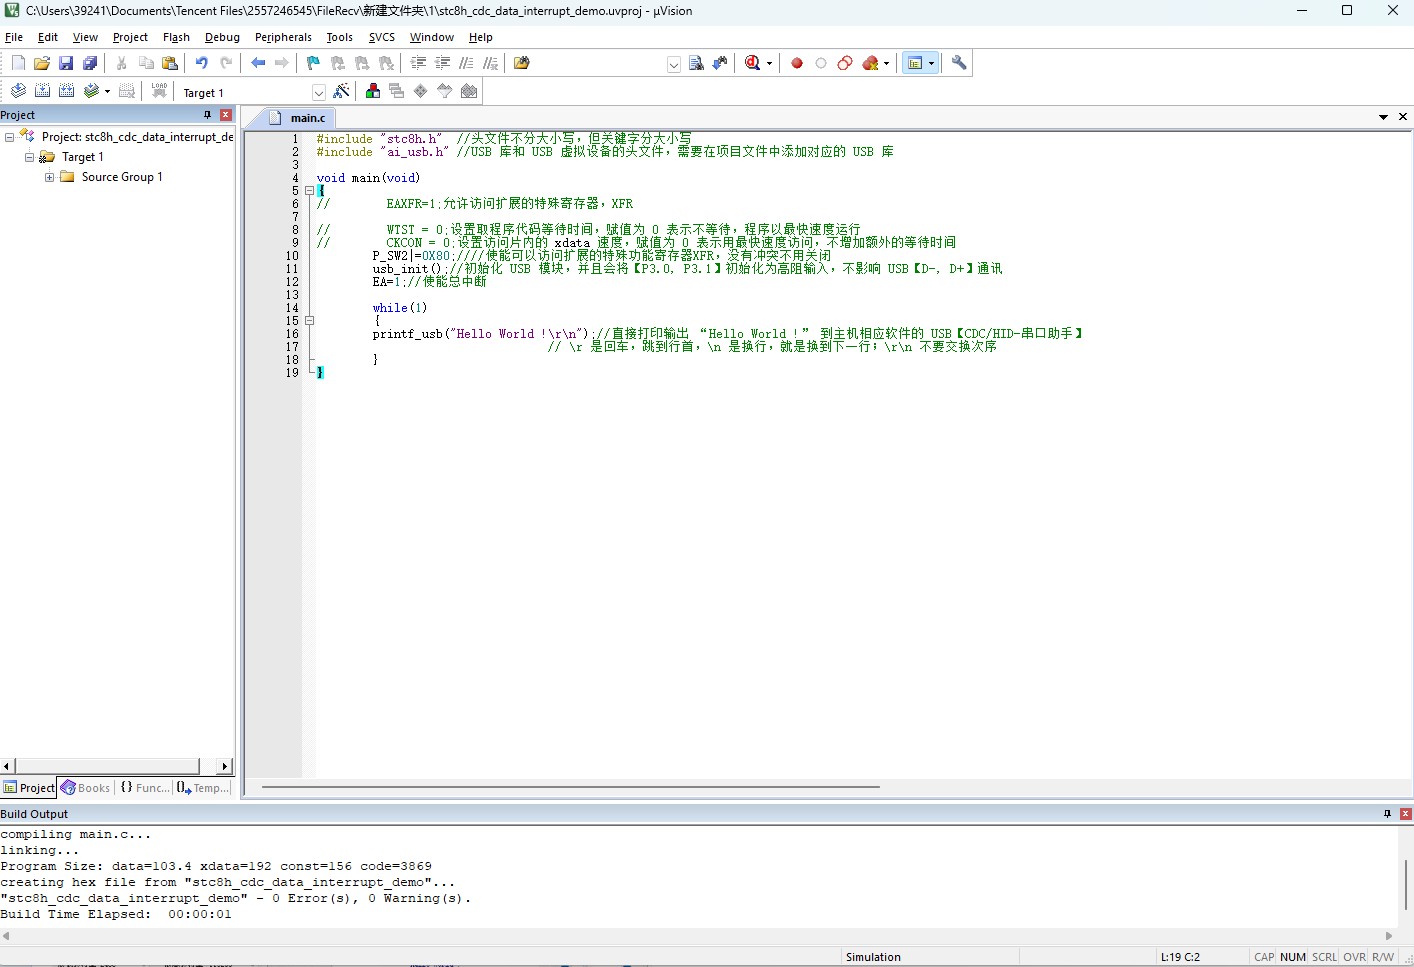Open Manage Project Items colored blocks icon

[373, 91]
